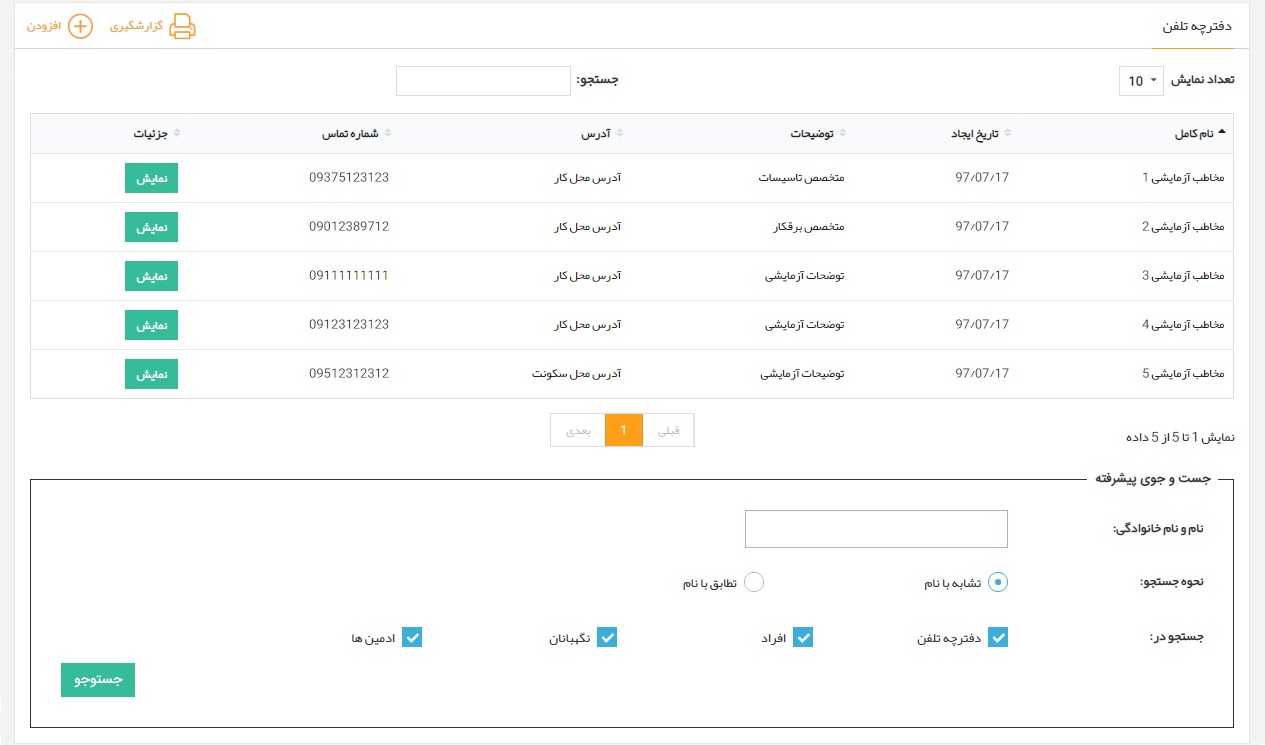The width and height of the screenshot is (1265, 745).
Task: Focus the نام و نام خانوادگی field
Action: (x=876, y=529)
